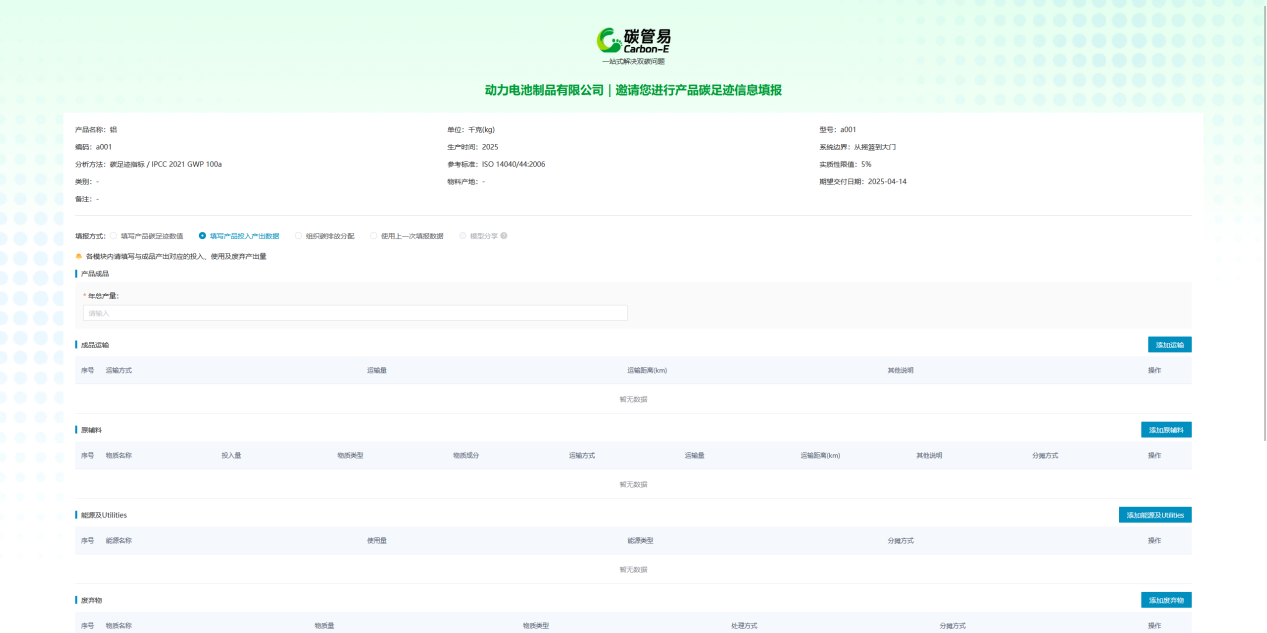Click the 添加废弃物 button
The image size is (1267, 633).
(1165, 600)
